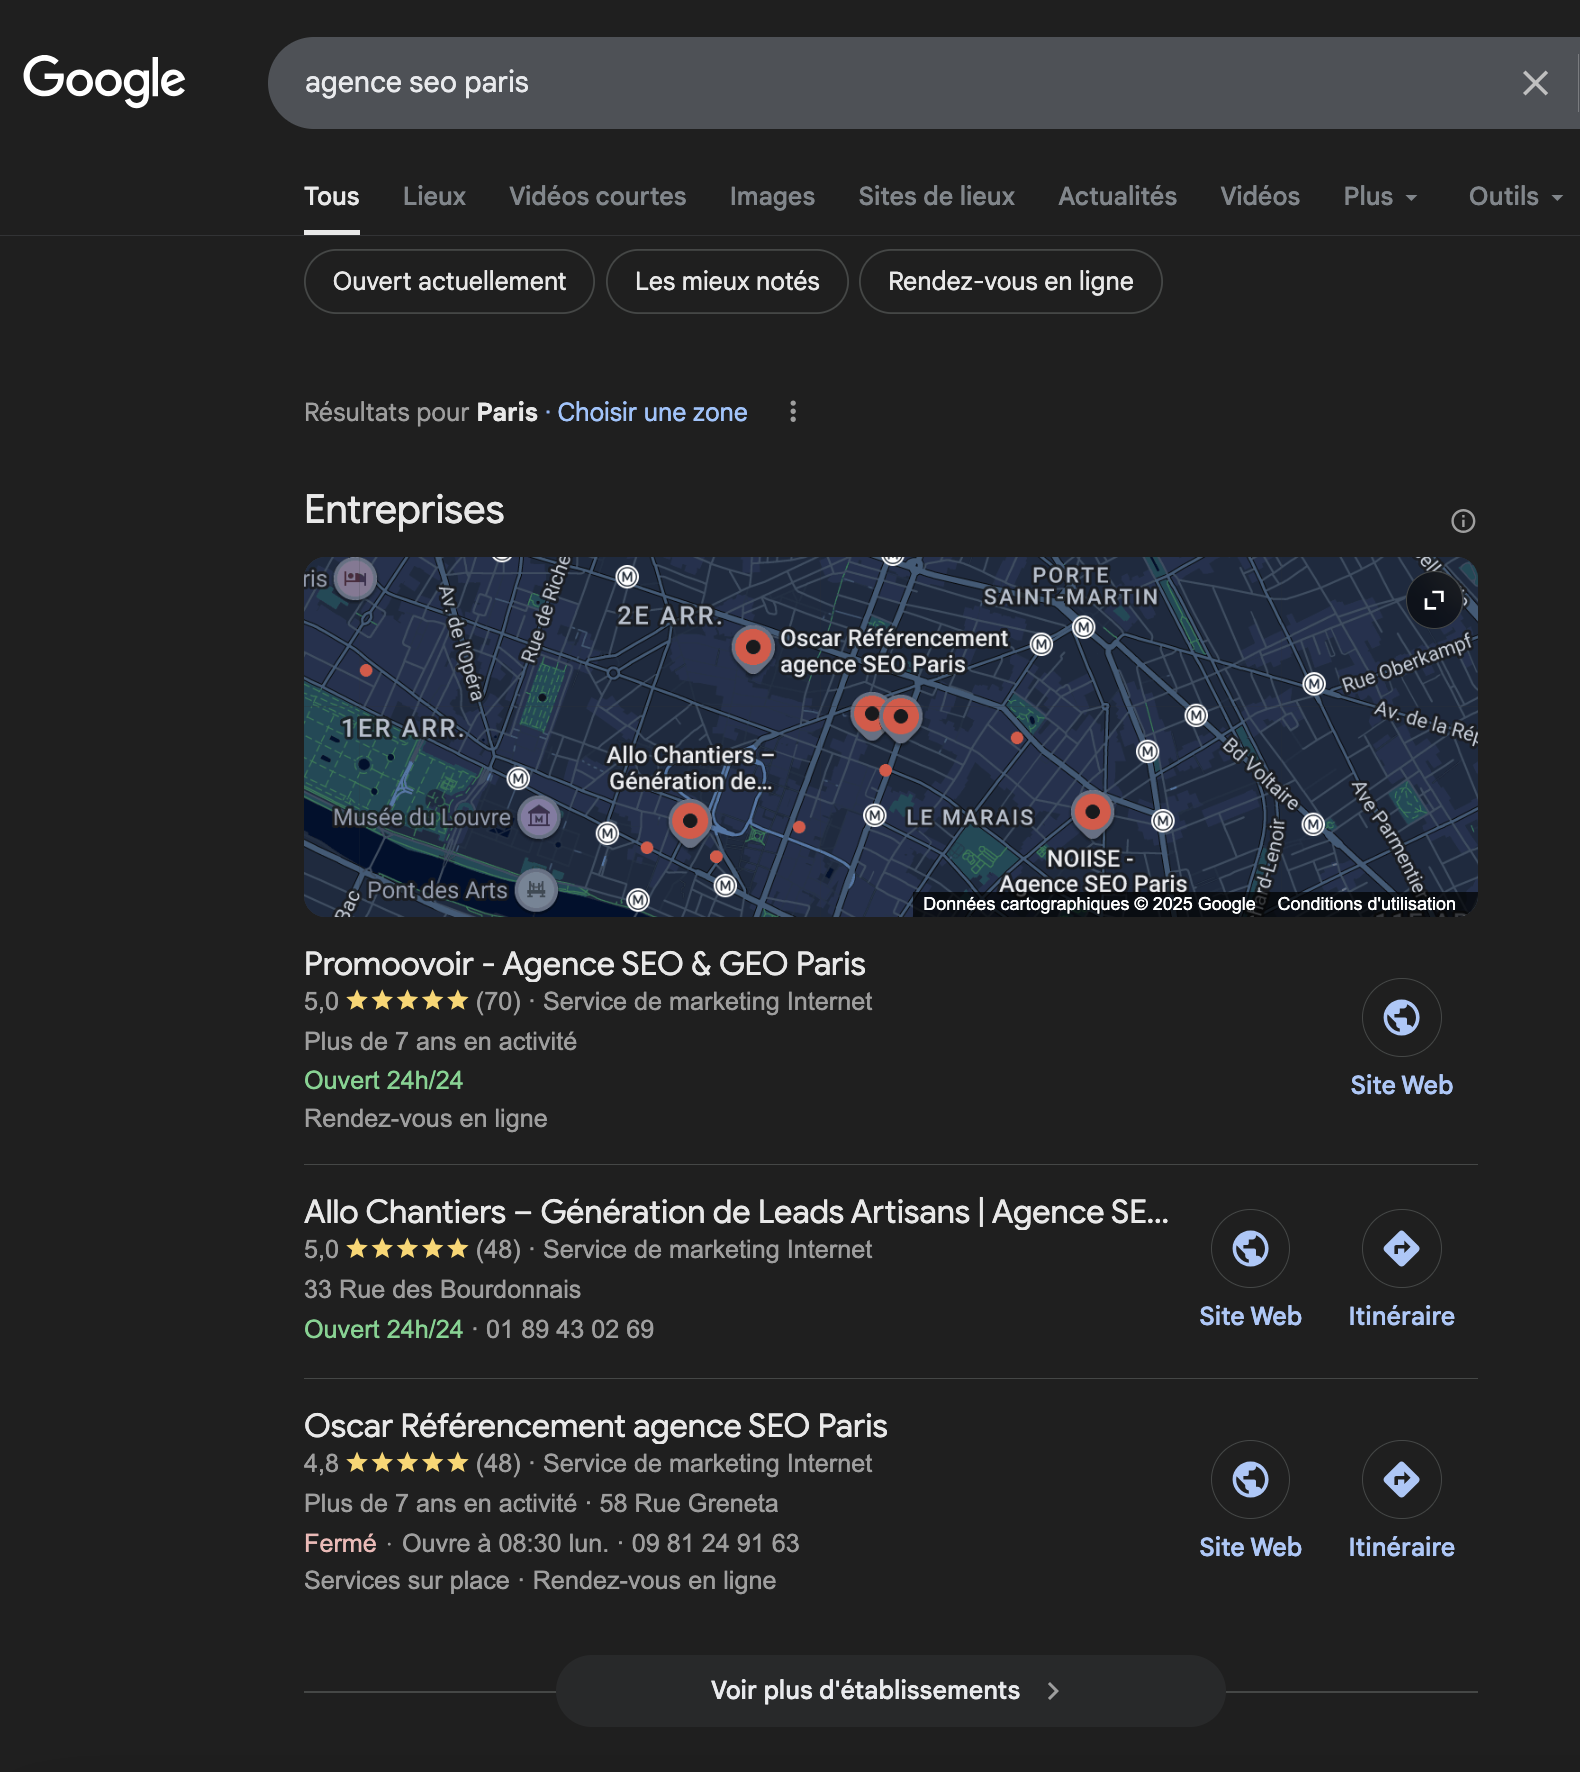Open Oscar Référencement's Site Web globe icon

[1250, 1480]
